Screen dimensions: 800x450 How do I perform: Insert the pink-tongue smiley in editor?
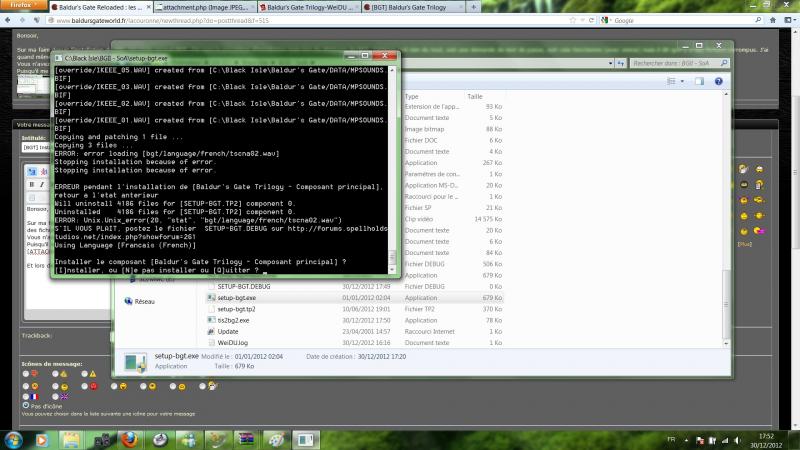759,231
